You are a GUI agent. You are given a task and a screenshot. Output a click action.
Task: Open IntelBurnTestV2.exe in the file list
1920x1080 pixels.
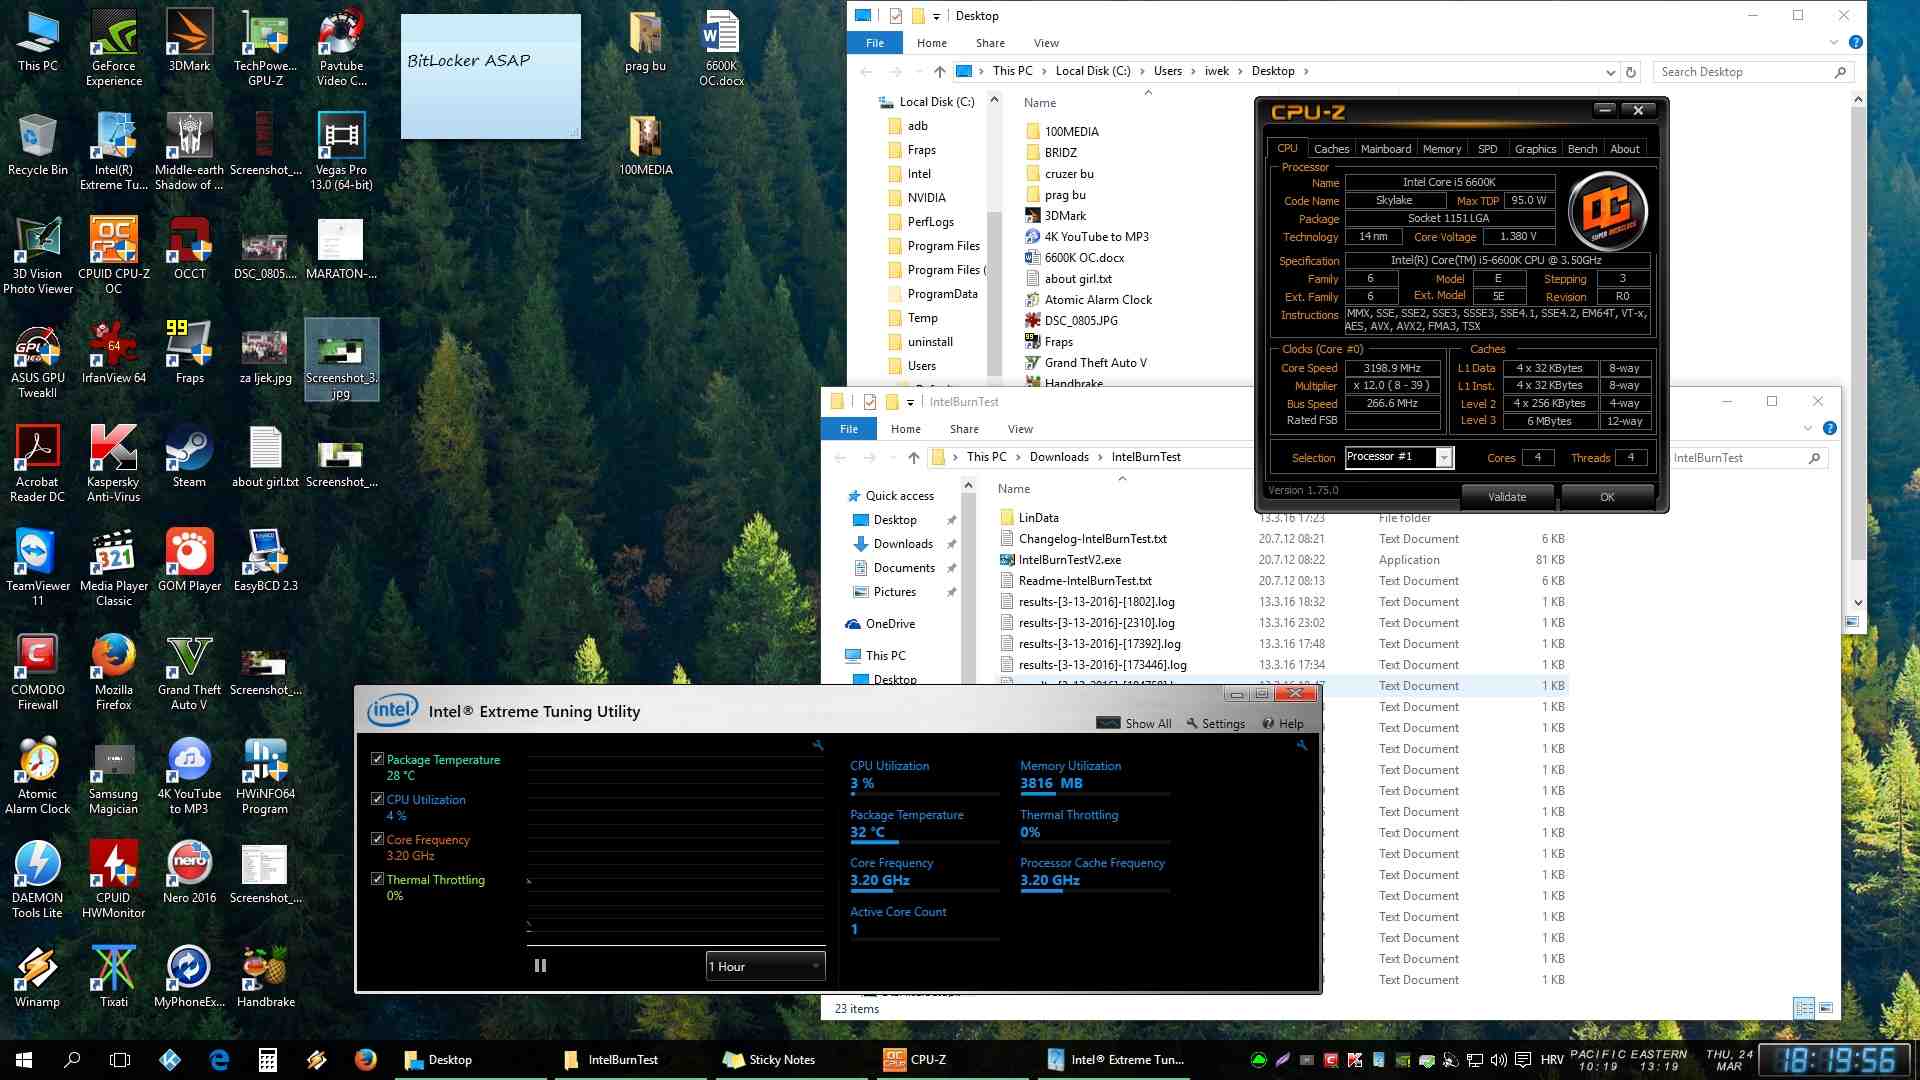1069,560
